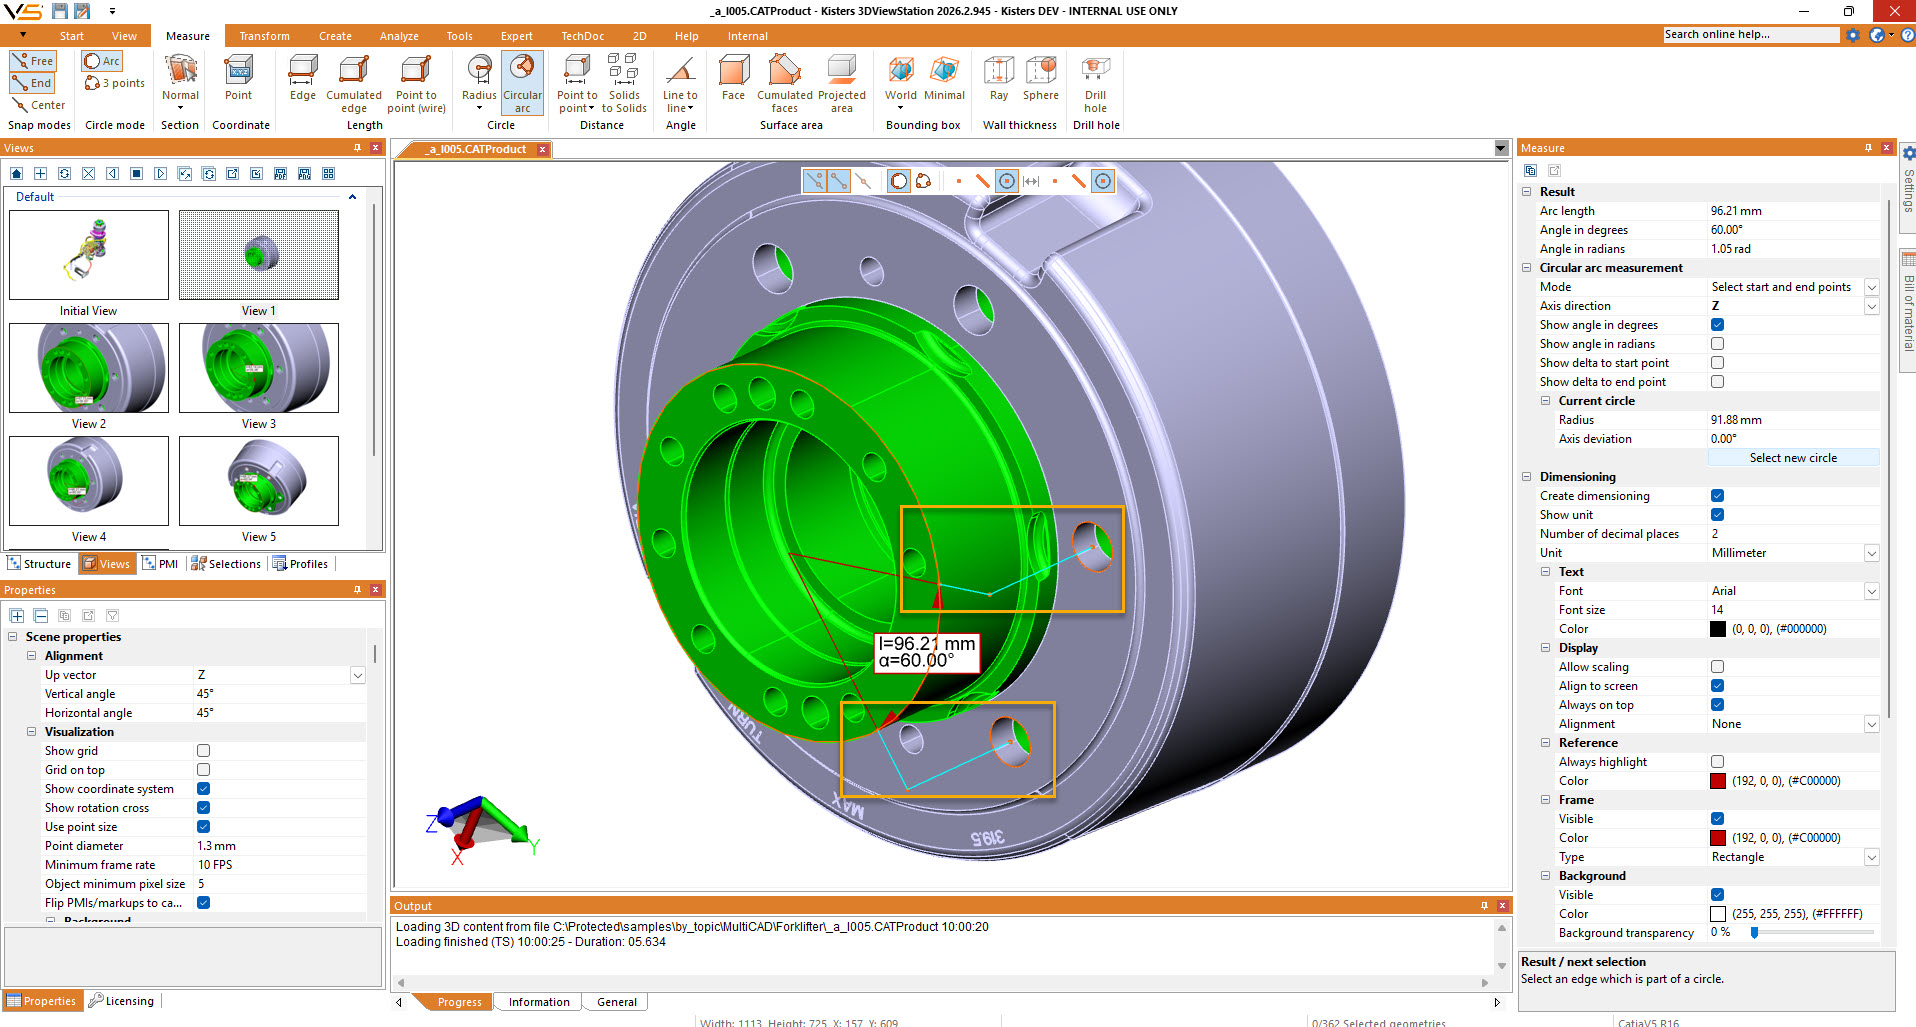Image resolution: width=1916 pixels, height=1027 pixels.
Task: Open the Licensing tab
Action: [121, 1001]
